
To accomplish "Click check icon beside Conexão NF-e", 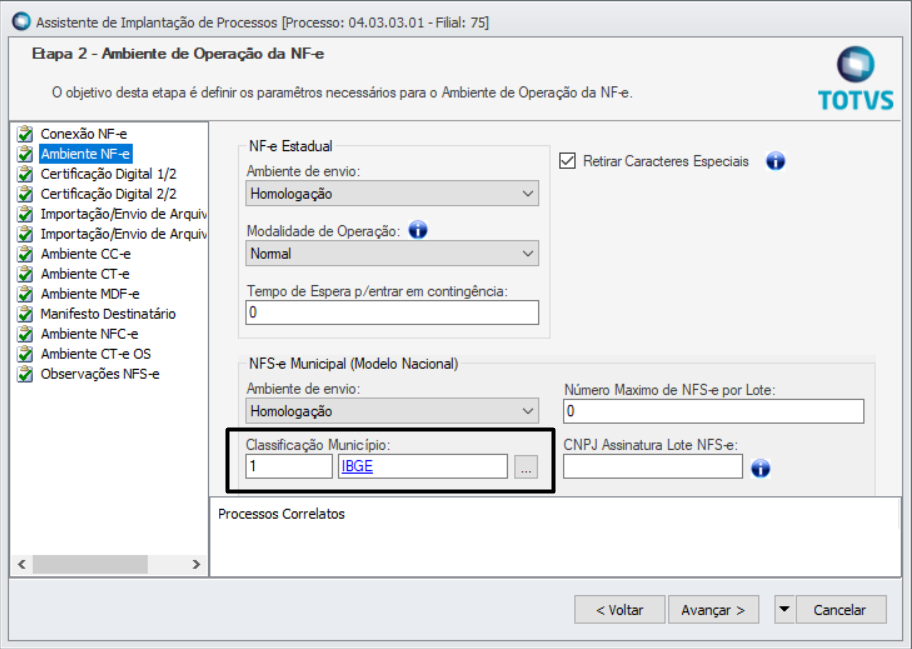I will coord(25,134).
